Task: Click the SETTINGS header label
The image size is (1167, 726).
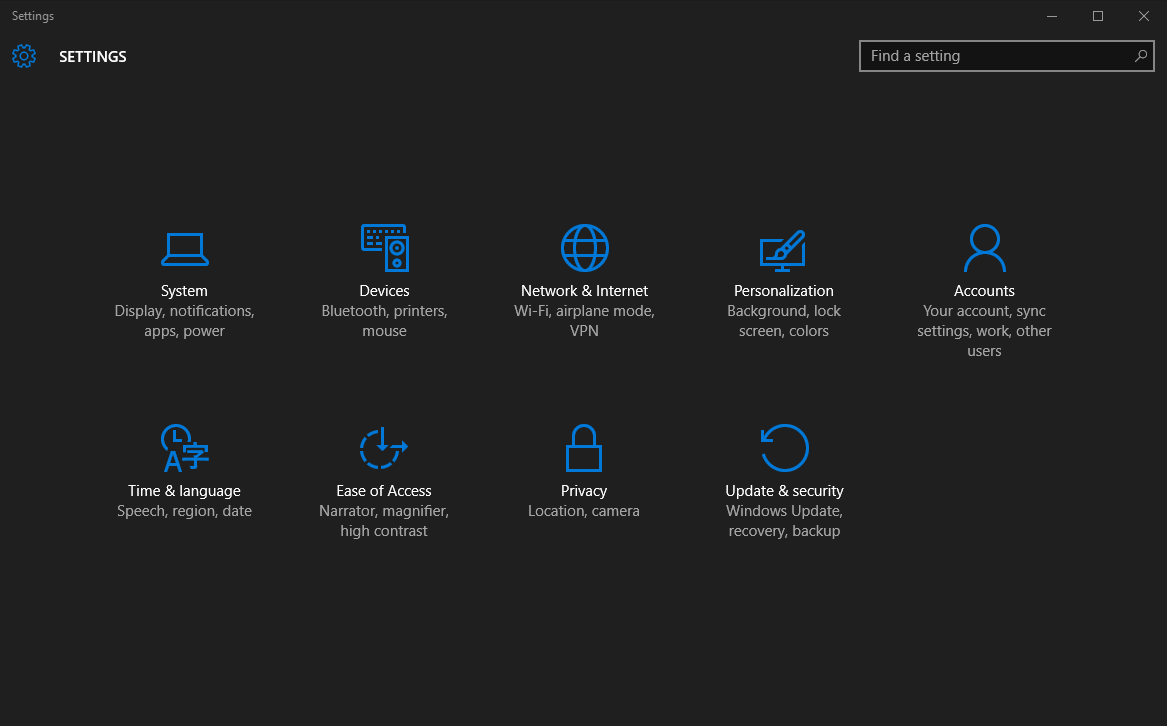Action: 93,57
